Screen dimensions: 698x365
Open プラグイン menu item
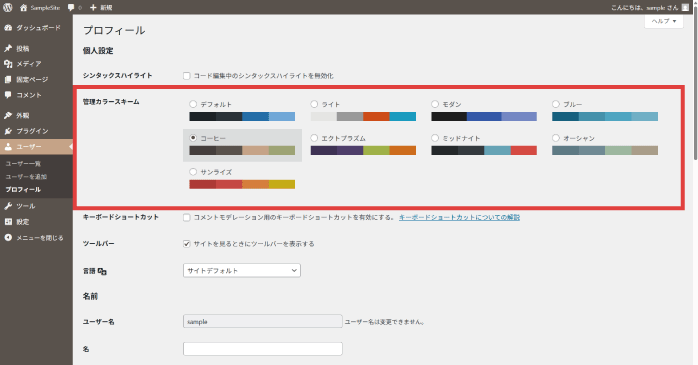[x=37, y=131]
